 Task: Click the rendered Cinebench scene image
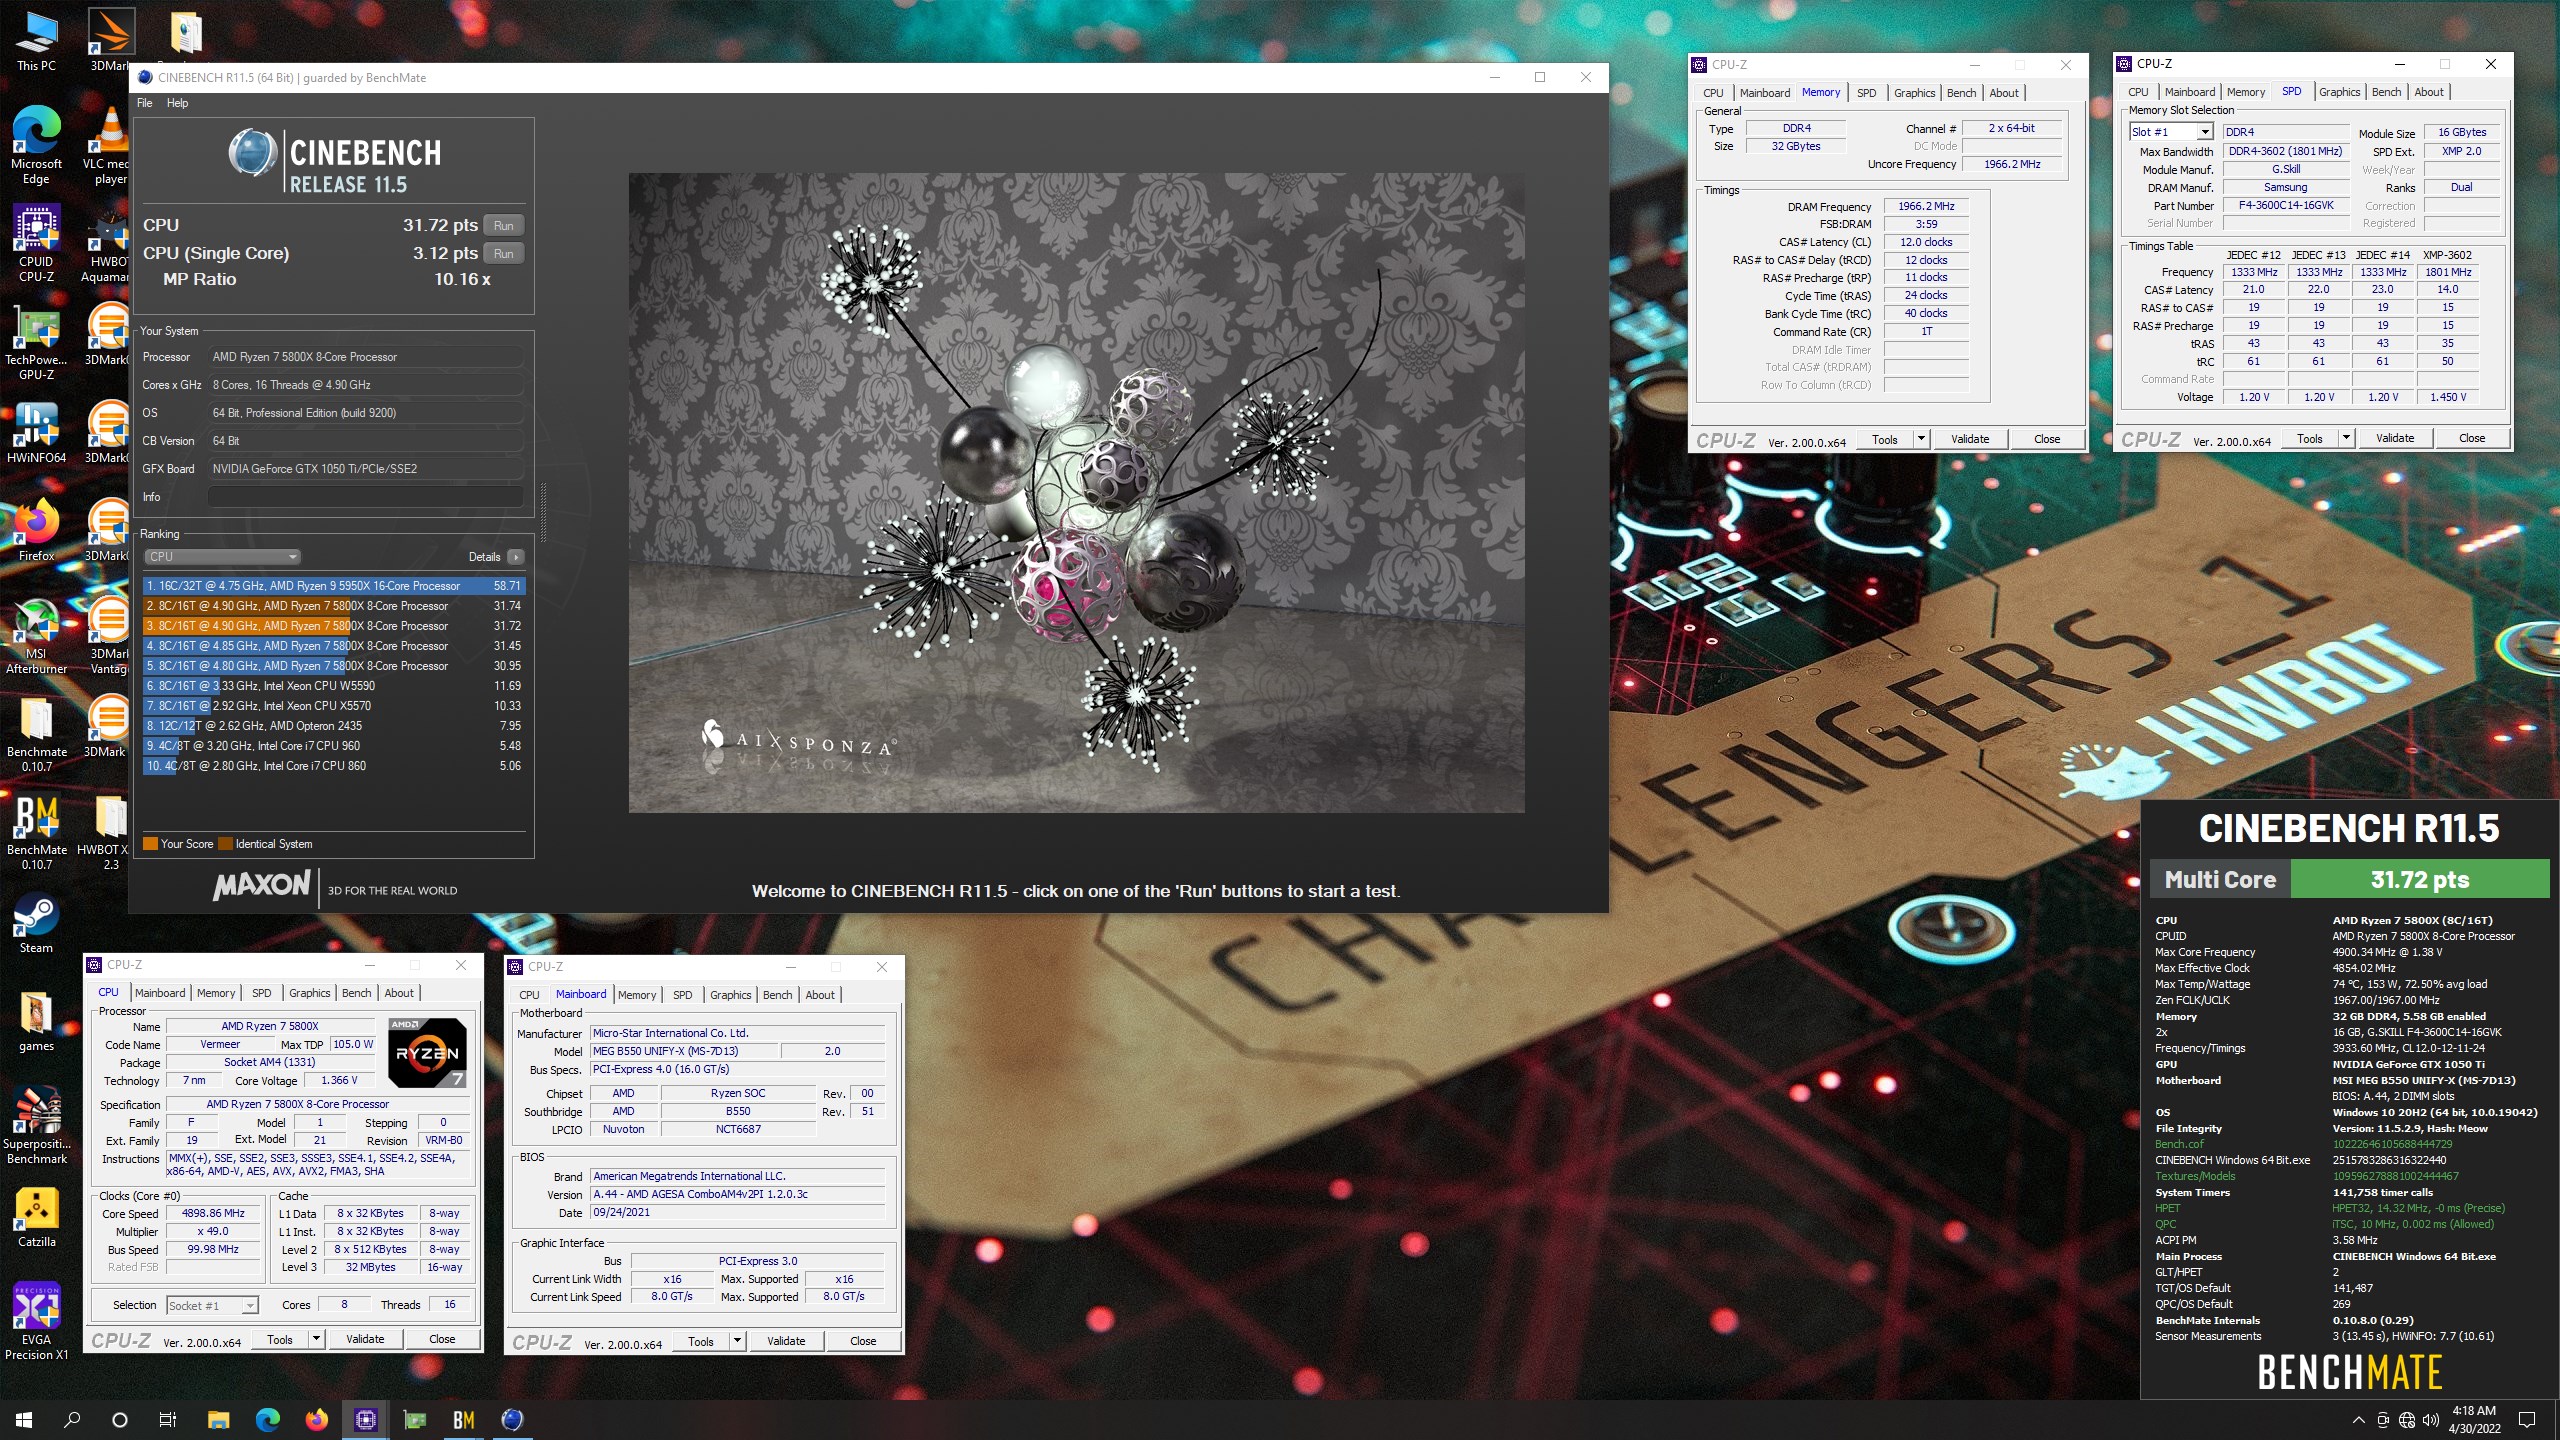1076,492
